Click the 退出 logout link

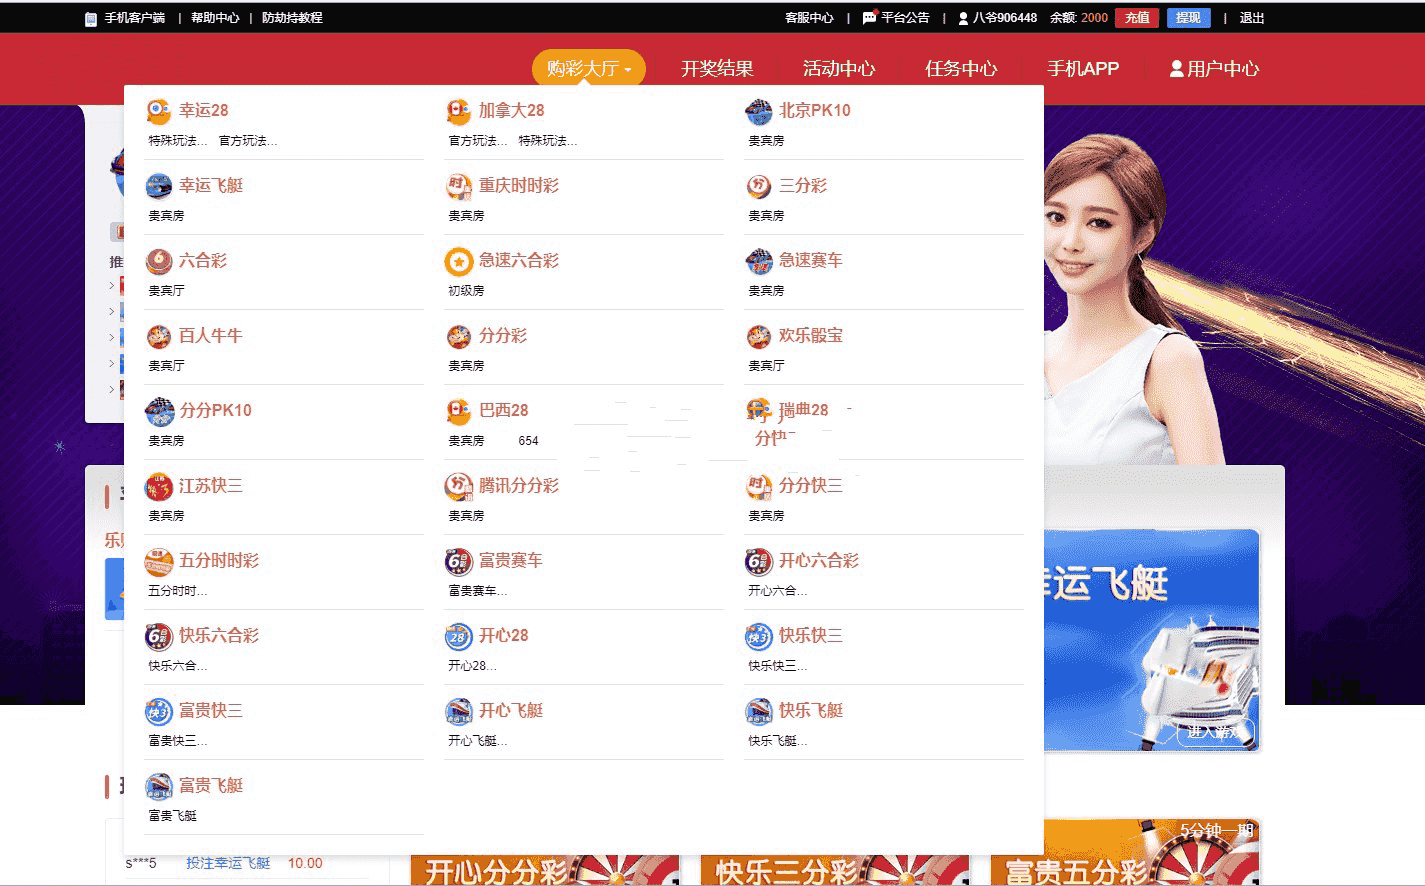(x=1252, y=18)
